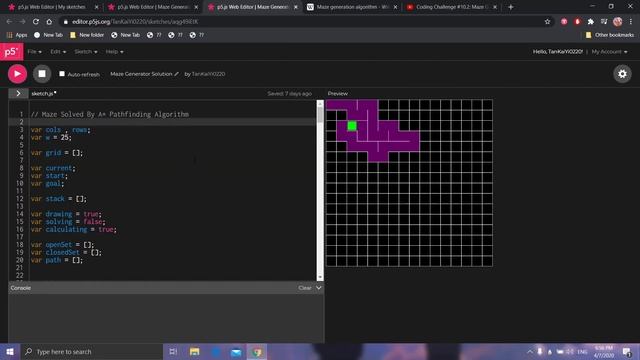Open the New folder bookmark
This screenshot has width=640, height=360.
coord(87,35)
